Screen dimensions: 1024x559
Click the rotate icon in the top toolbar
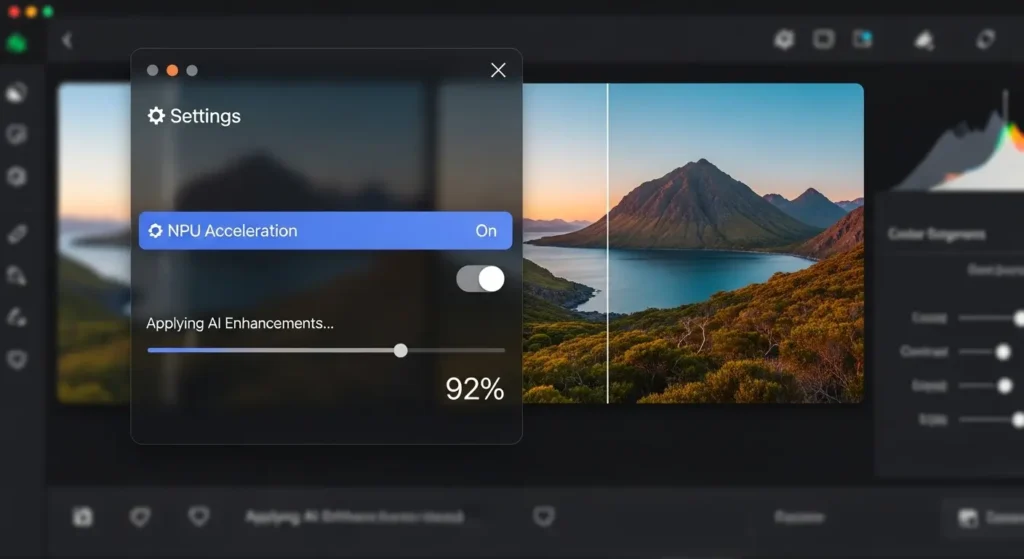click(985, 39)
